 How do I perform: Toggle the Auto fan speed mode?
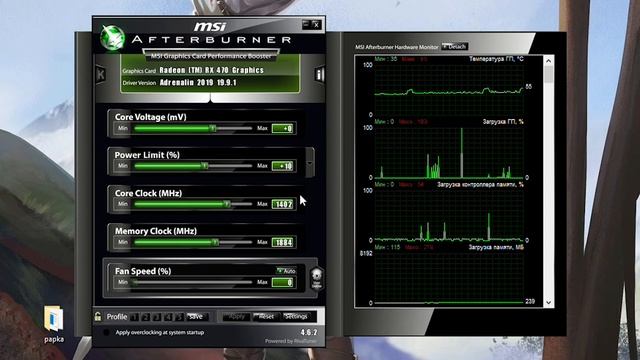click(x=287, y=271)
